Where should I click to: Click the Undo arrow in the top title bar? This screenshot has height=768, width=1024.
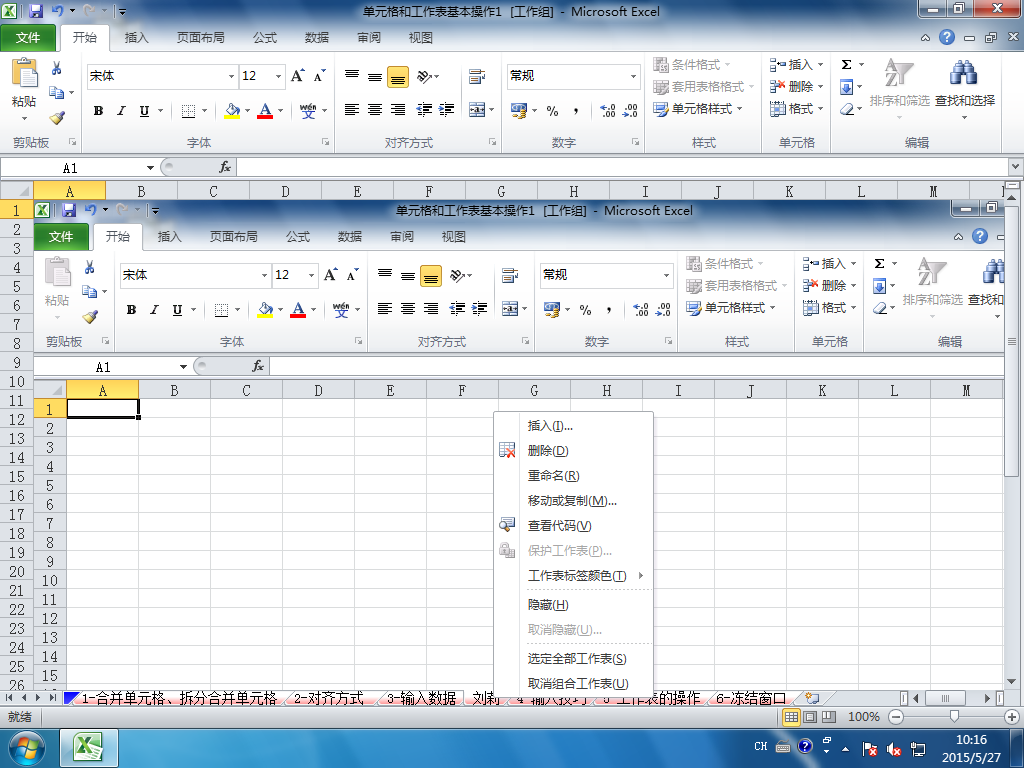coord(57,11)
